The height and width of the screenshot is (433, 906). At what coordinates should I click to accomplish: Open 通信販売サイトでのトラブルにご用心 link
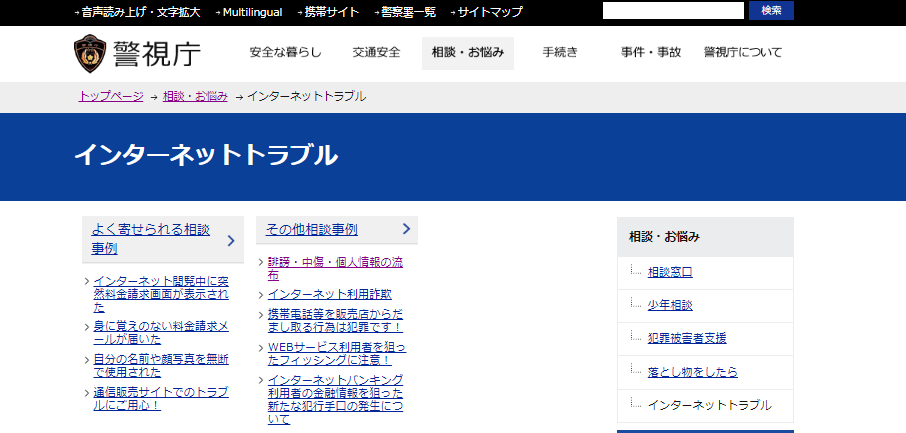160,399
